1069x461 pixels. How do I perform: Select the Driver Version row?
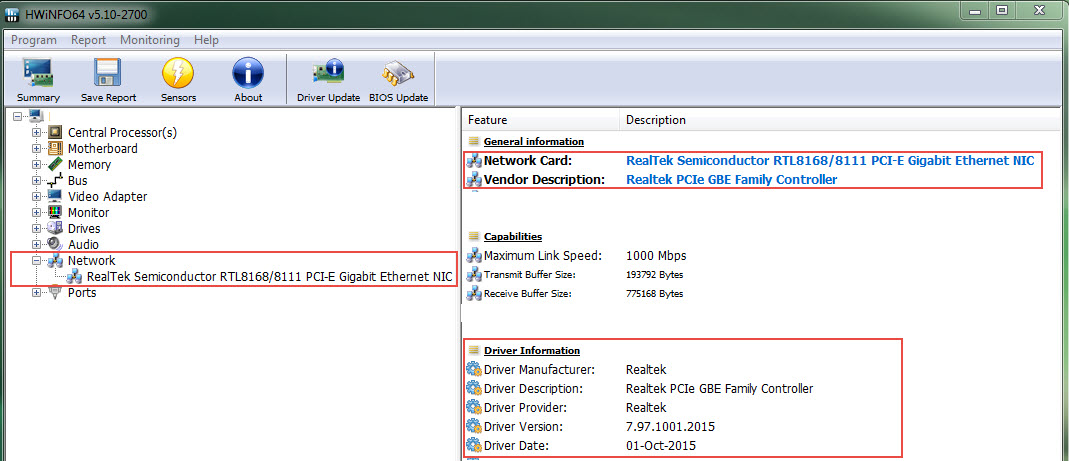pyautogui.click(x=670, y=426)
